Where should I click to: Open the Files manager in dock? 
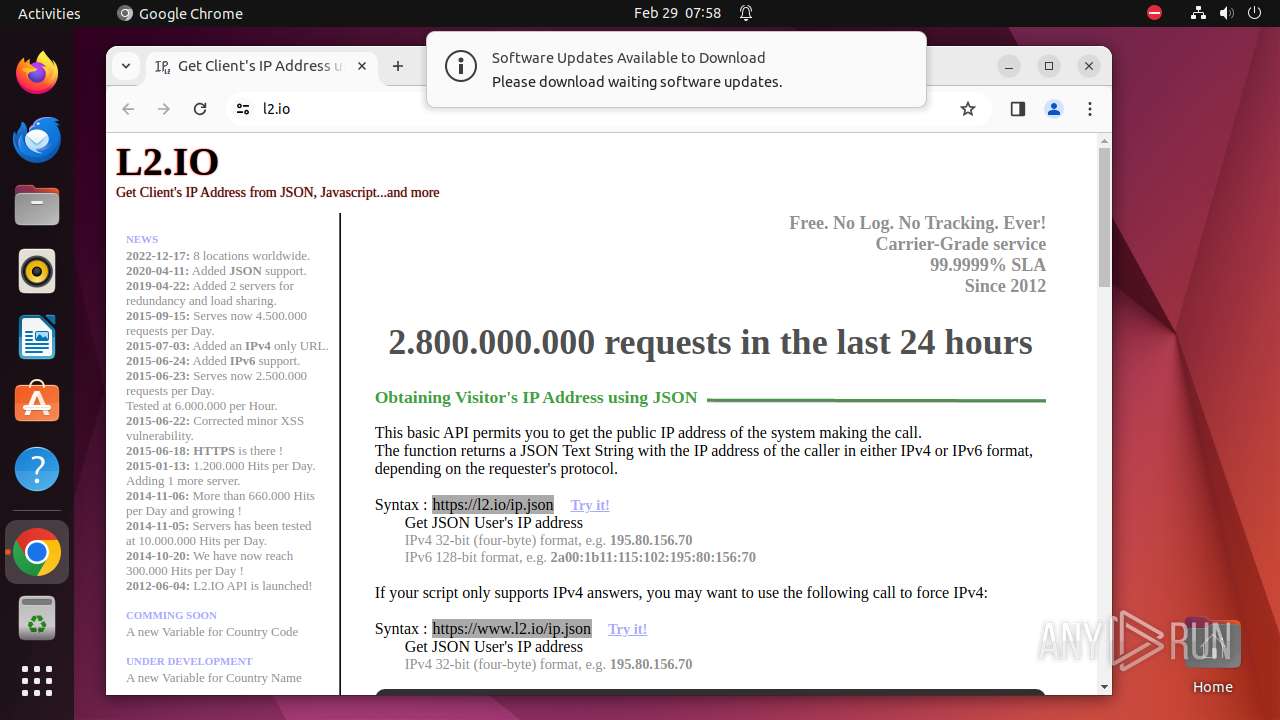click(x=37, y=205)
